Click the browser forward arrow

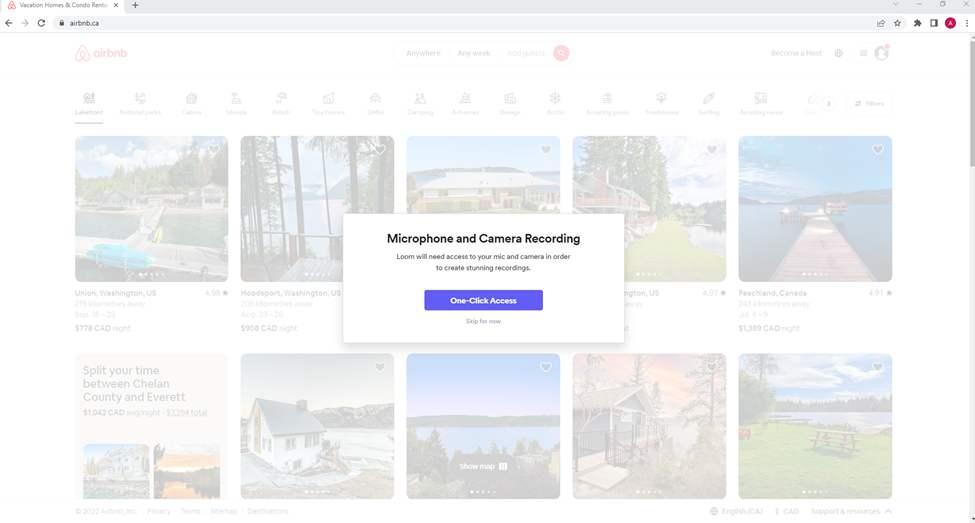25,23
